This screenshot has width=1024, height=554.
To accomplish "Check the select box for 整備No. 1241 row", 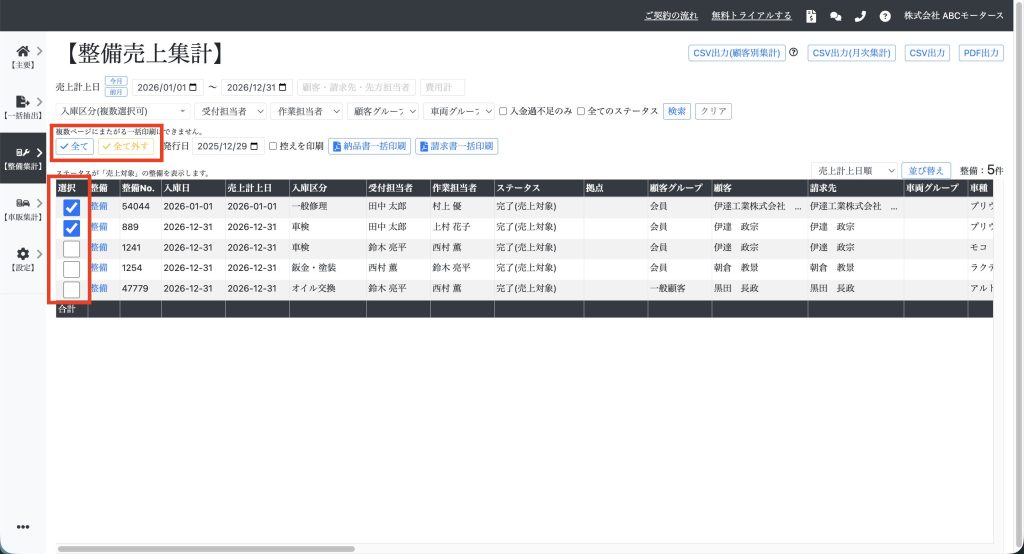I will (x=72, y=249).
